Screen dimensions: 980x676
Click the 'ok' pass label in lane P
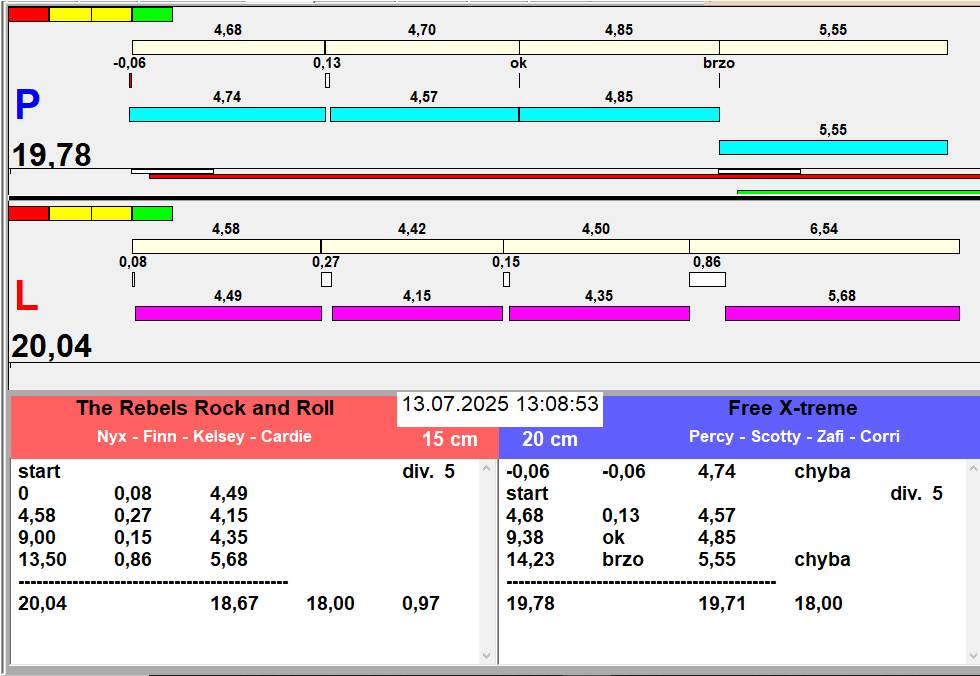coord(519,63)
